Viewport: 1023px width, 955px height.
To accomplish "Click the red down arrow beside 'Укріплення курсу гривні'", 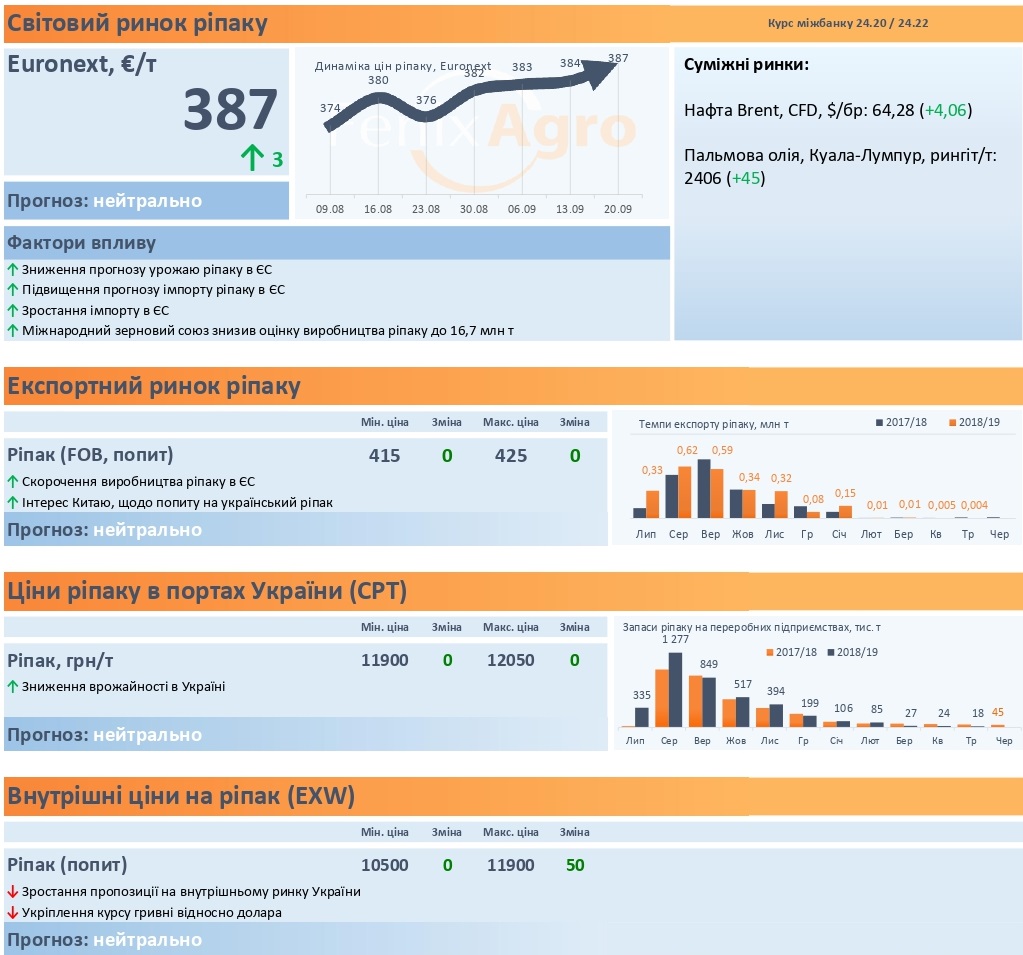I will click(x=12, y=913).
